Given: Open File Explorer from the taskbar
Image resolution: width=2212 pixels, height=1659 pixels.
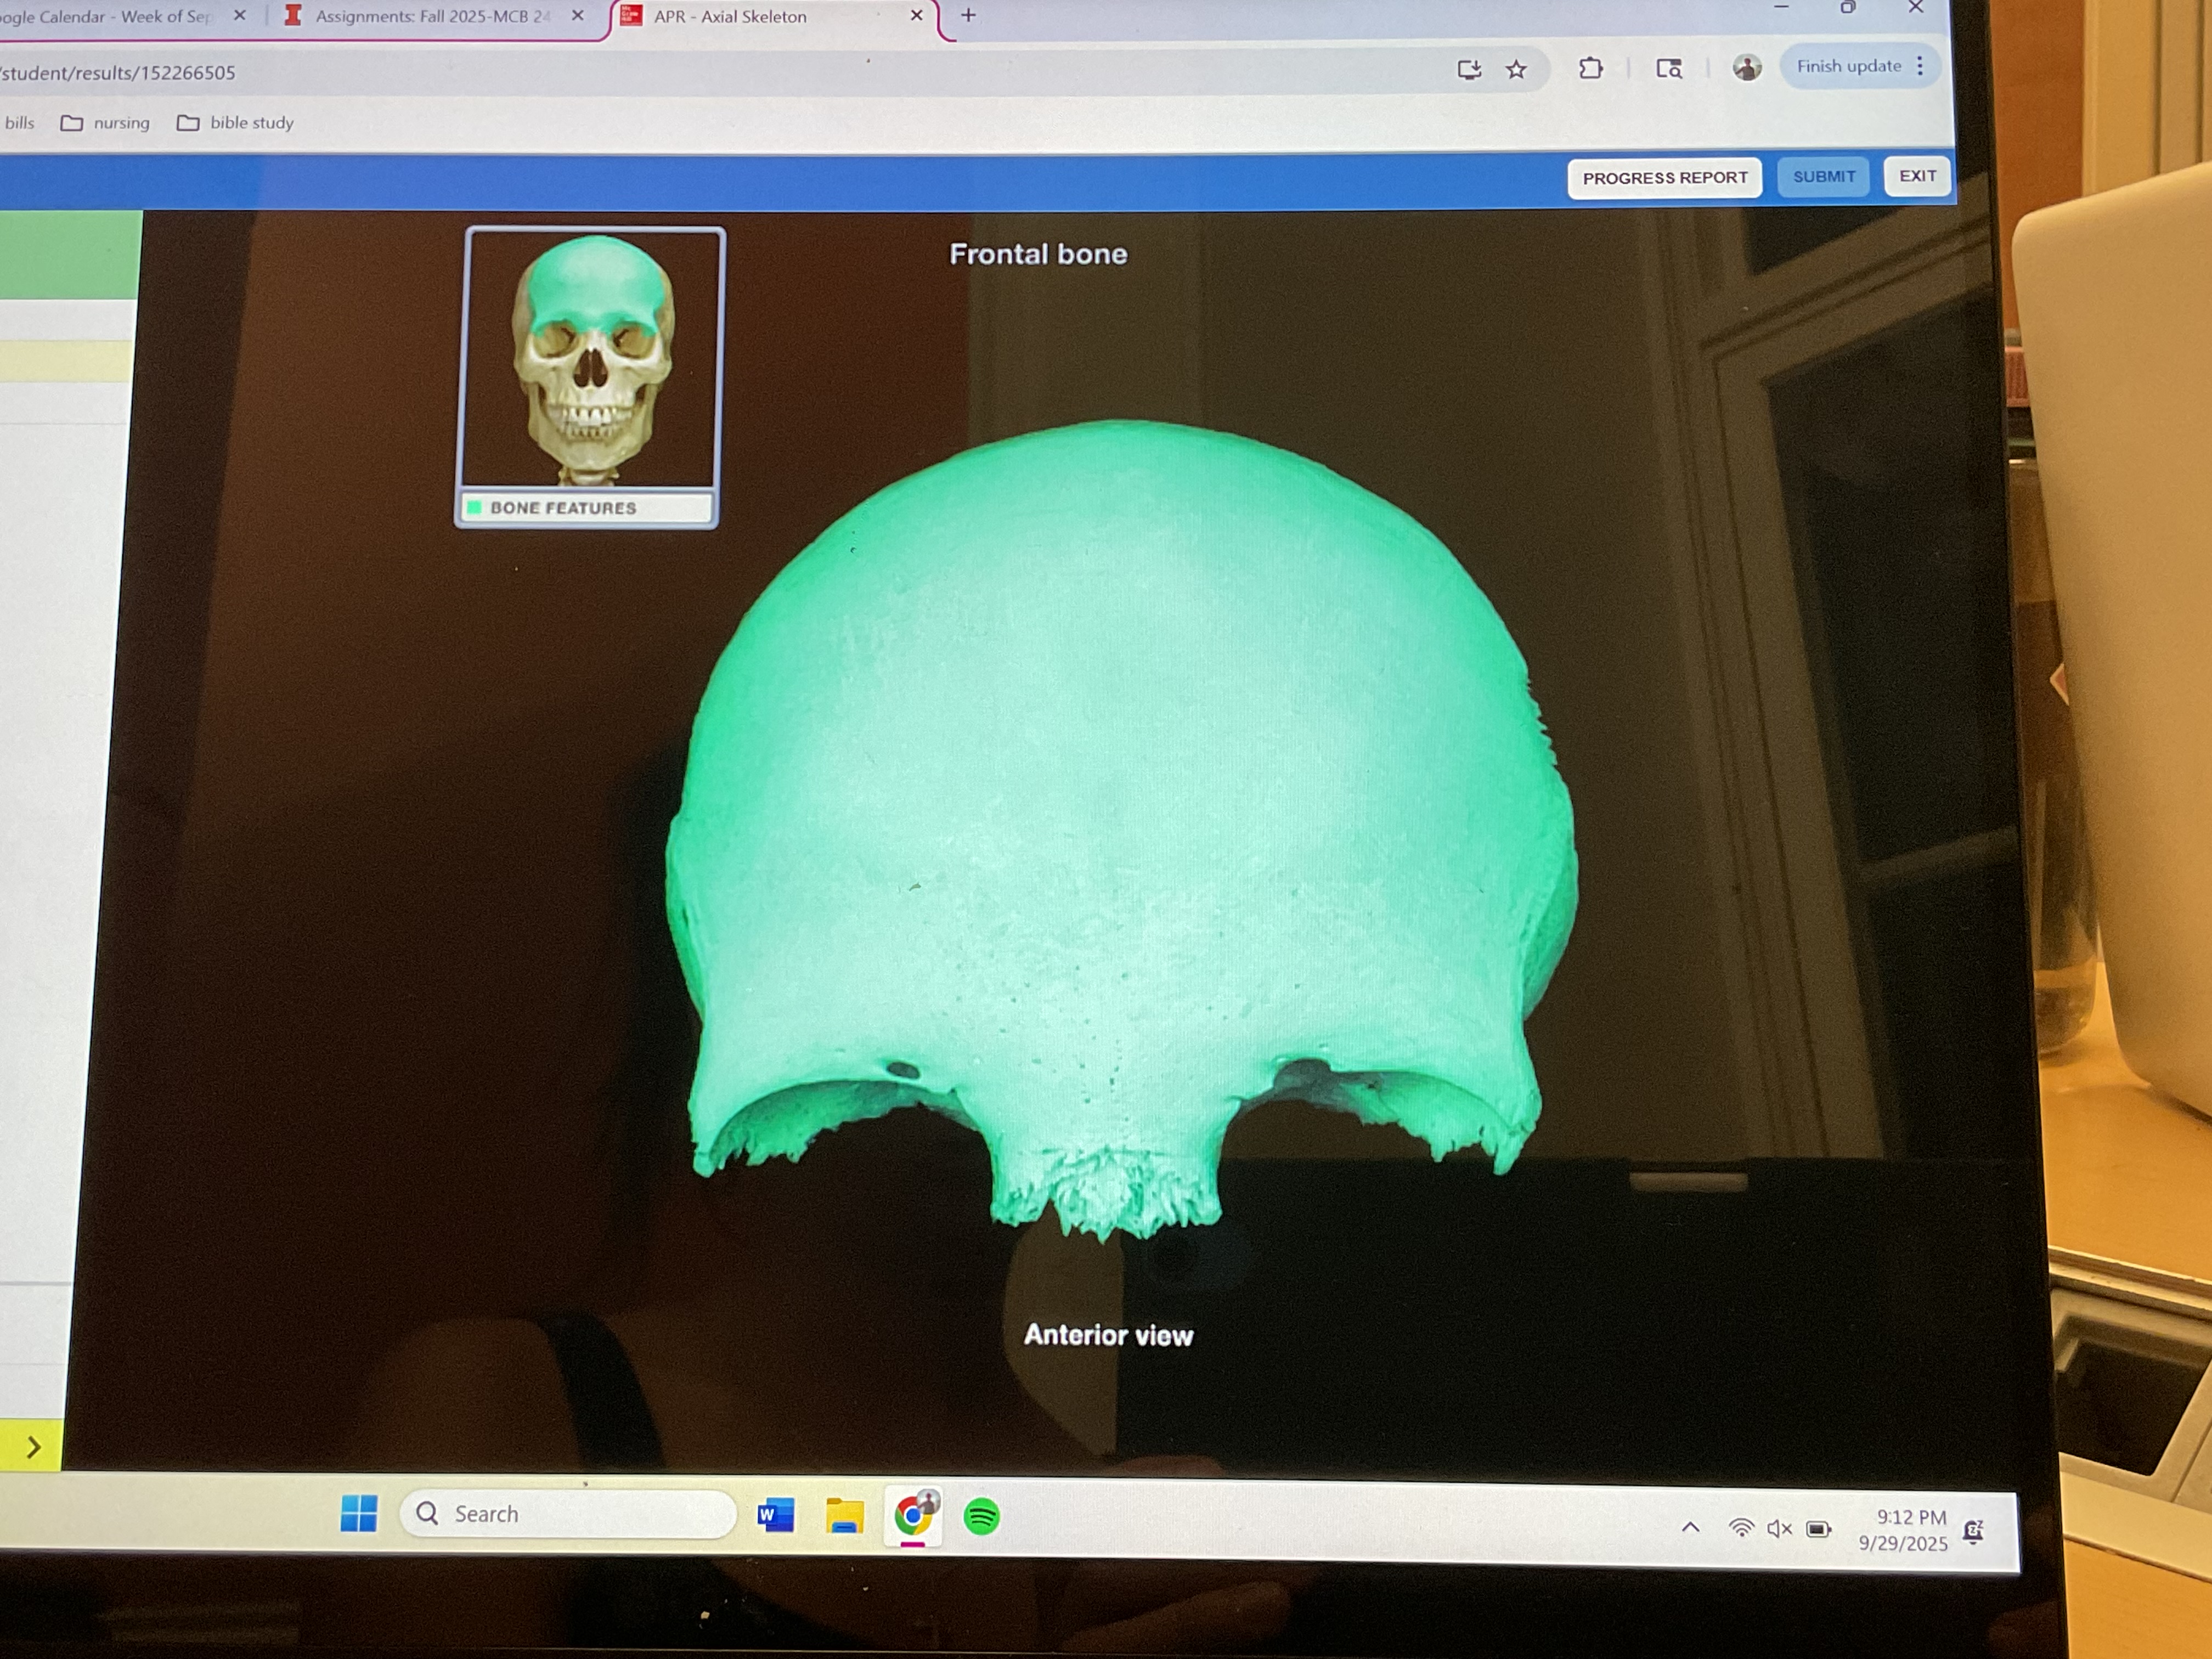Looking at the screenshot, I should (x=844, y=1516).
